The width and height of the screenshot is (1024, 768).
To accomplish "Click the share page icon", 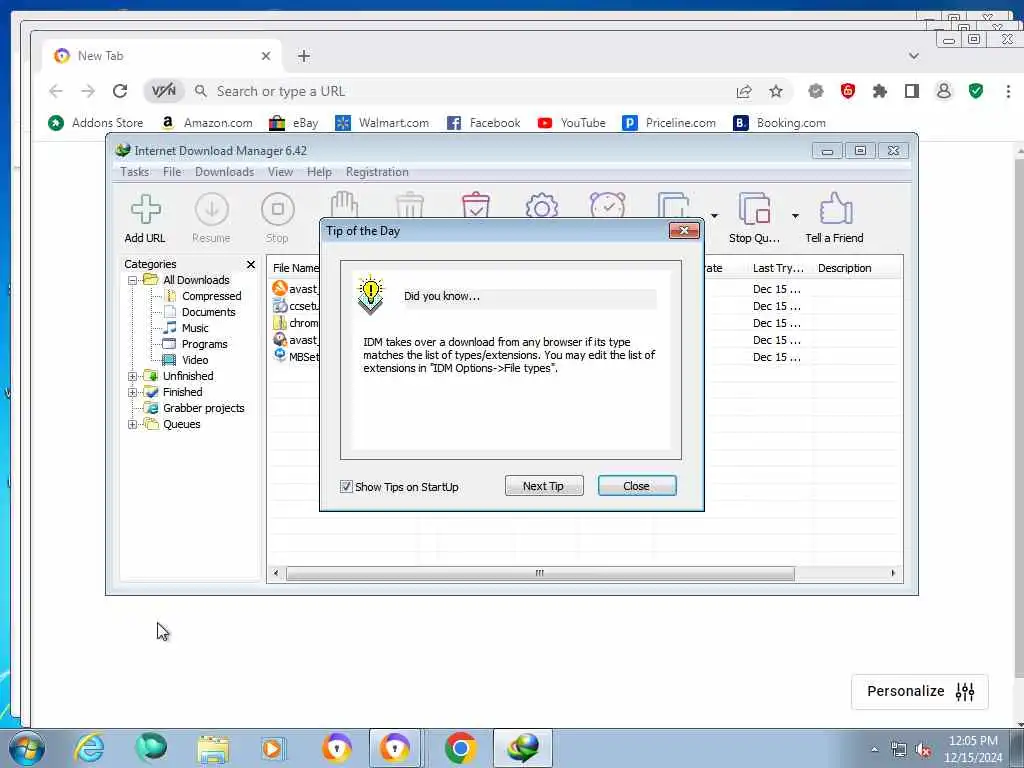I will [744, 91].
